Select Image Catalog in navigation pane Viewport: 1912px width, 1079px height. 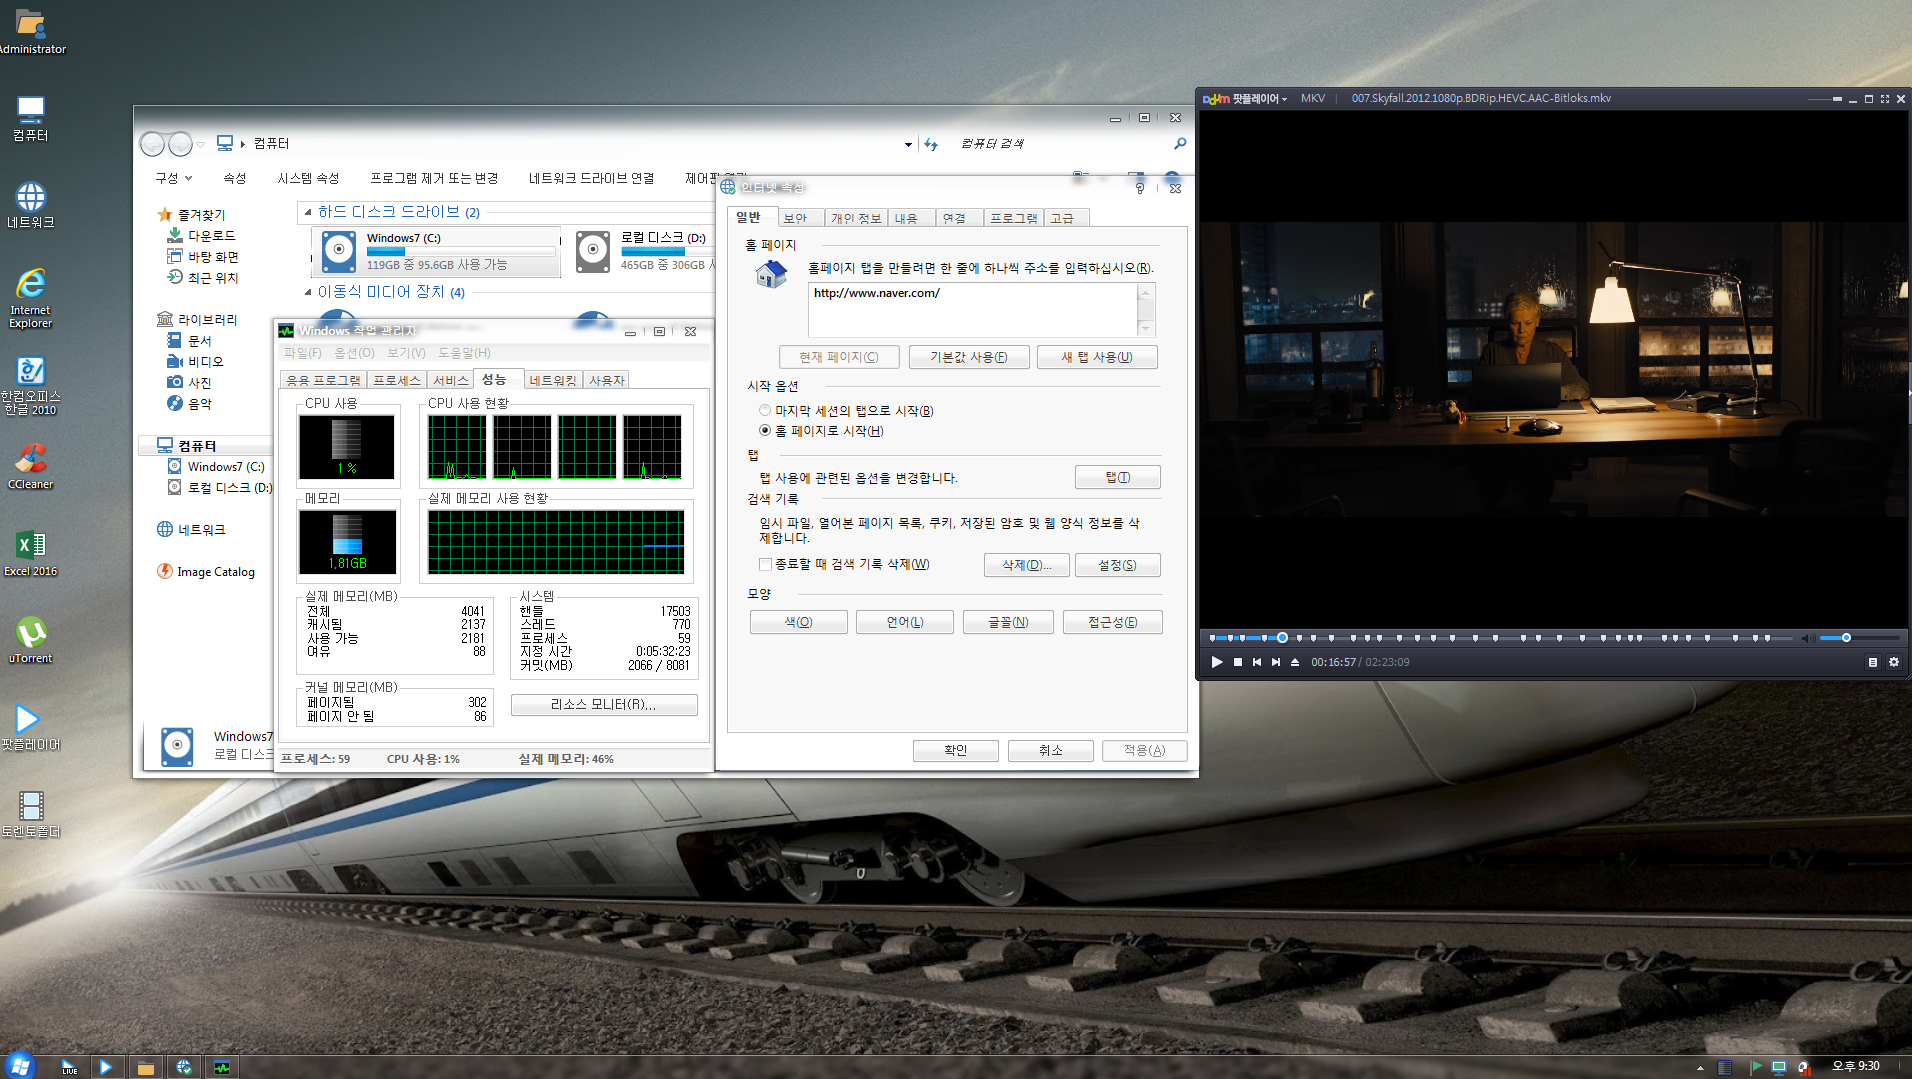(207, 572)
